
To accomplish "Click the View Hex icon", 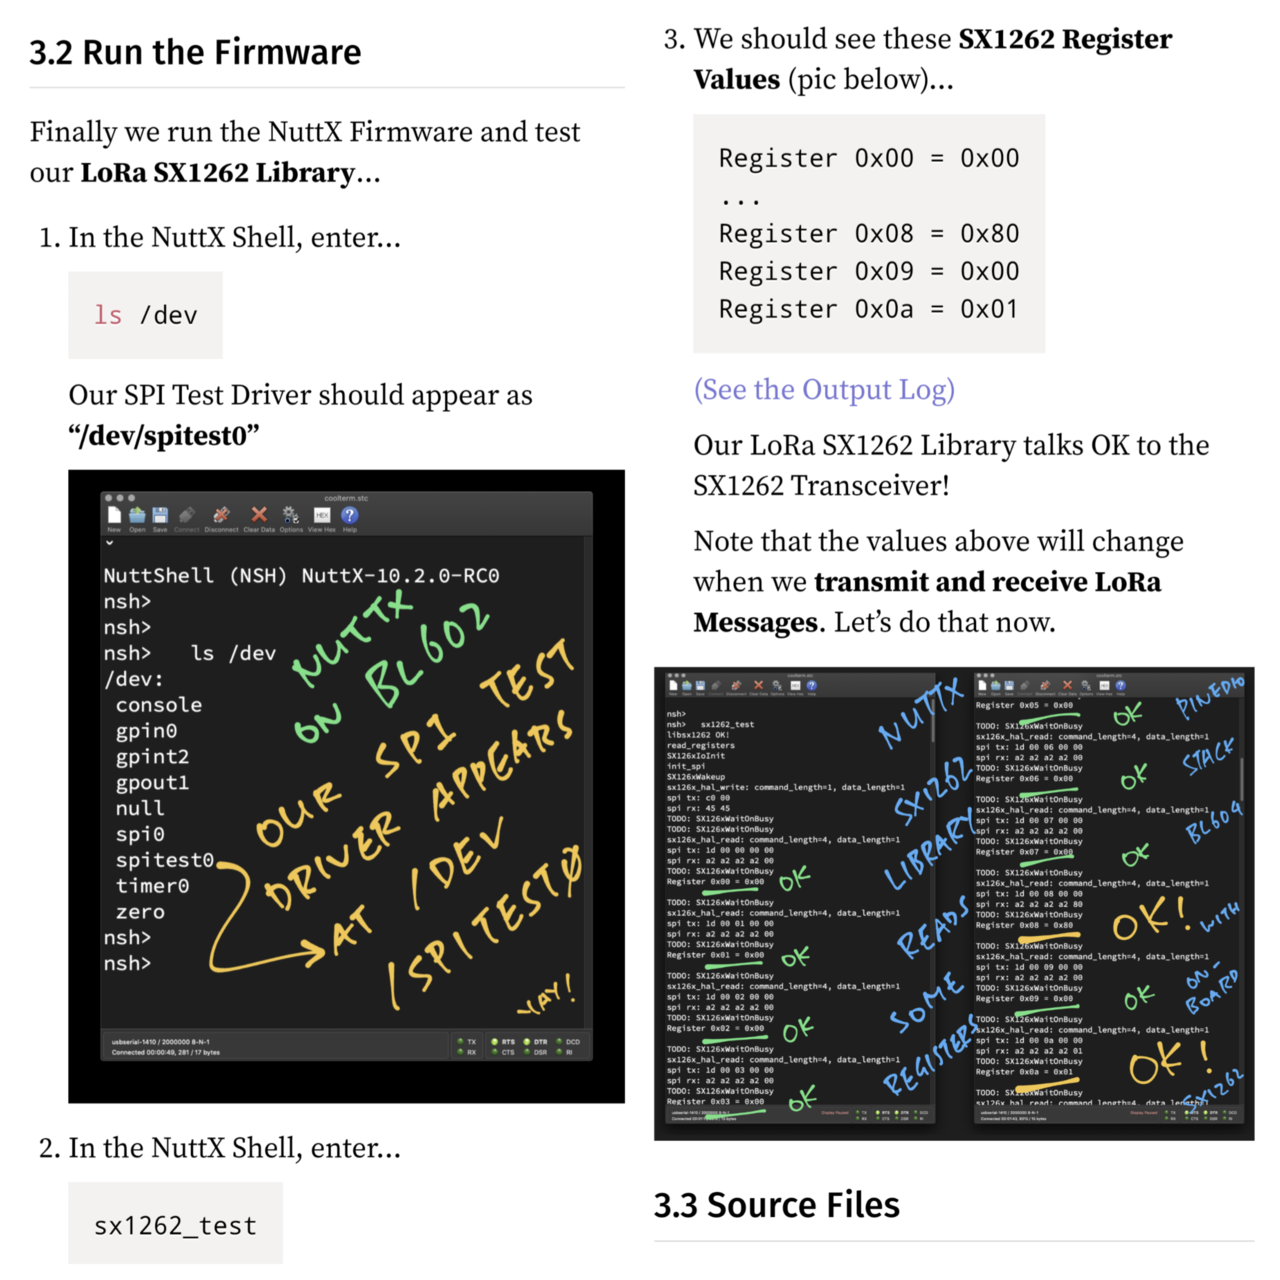I will pos(322,515).
